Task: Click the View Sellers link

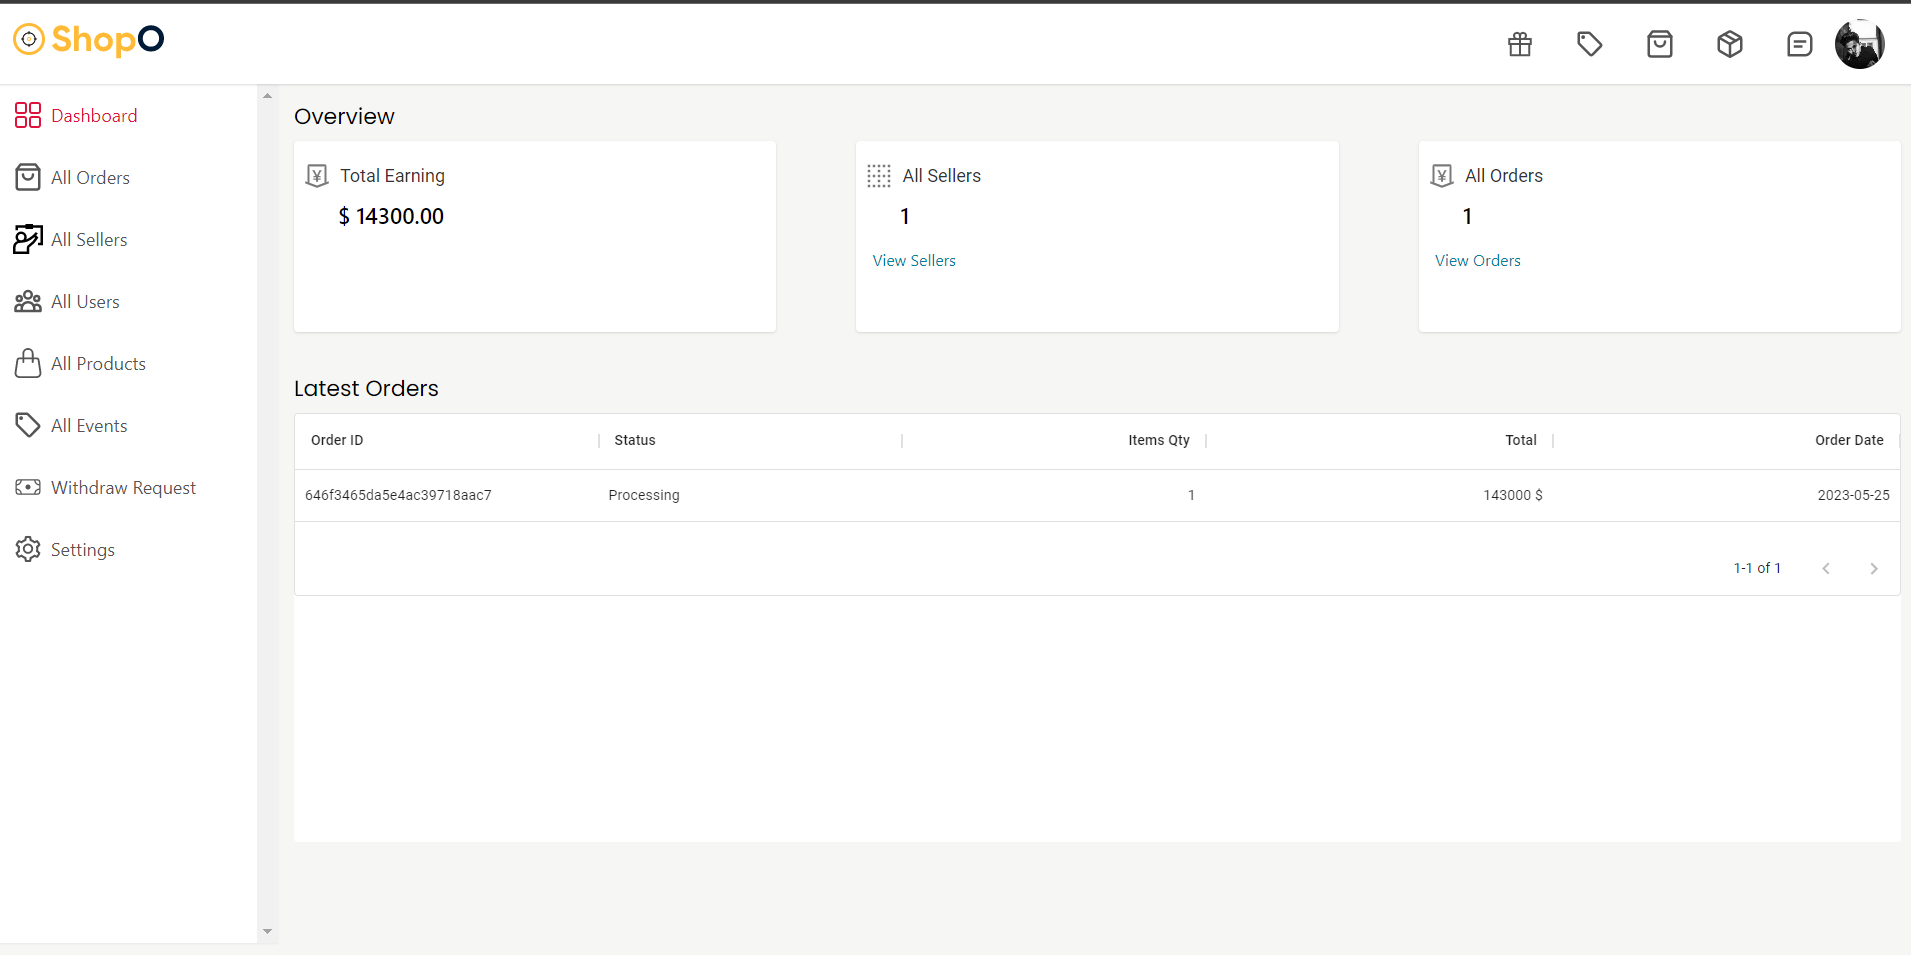Action: (x=913, y=260)
